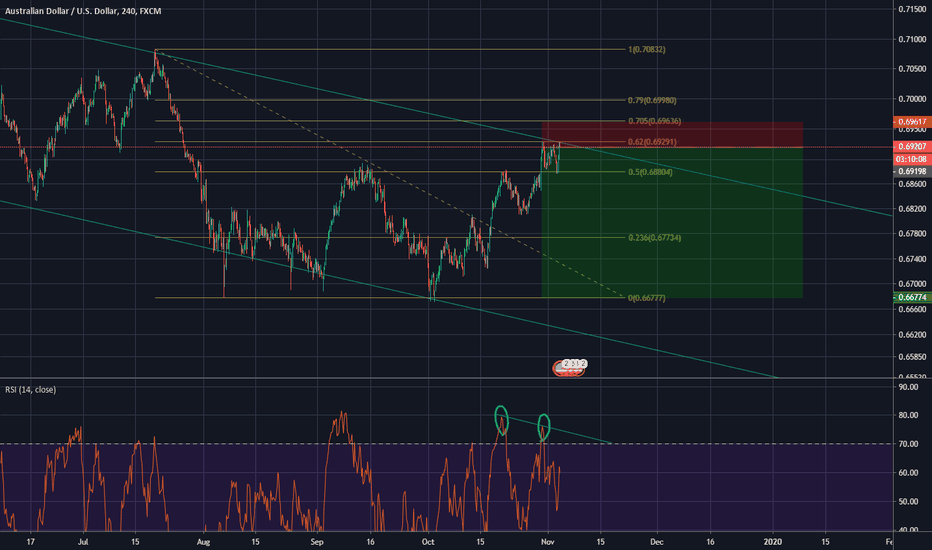The width and height of the screenshot is (932, 550).
Task: Select the 0(0.66777) Fibonacci bottom level label
Action: coord(647,298)
